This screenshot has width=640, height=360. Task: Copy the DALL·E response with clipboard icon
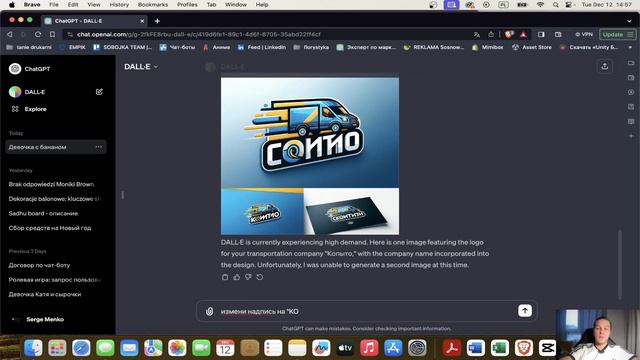[x=225, y=277]
